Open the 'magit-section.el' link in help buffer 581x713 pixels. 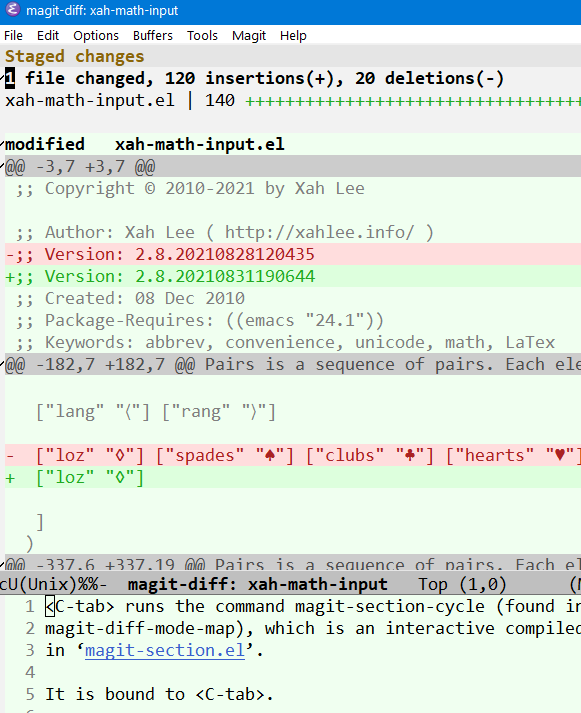[165, 650]
